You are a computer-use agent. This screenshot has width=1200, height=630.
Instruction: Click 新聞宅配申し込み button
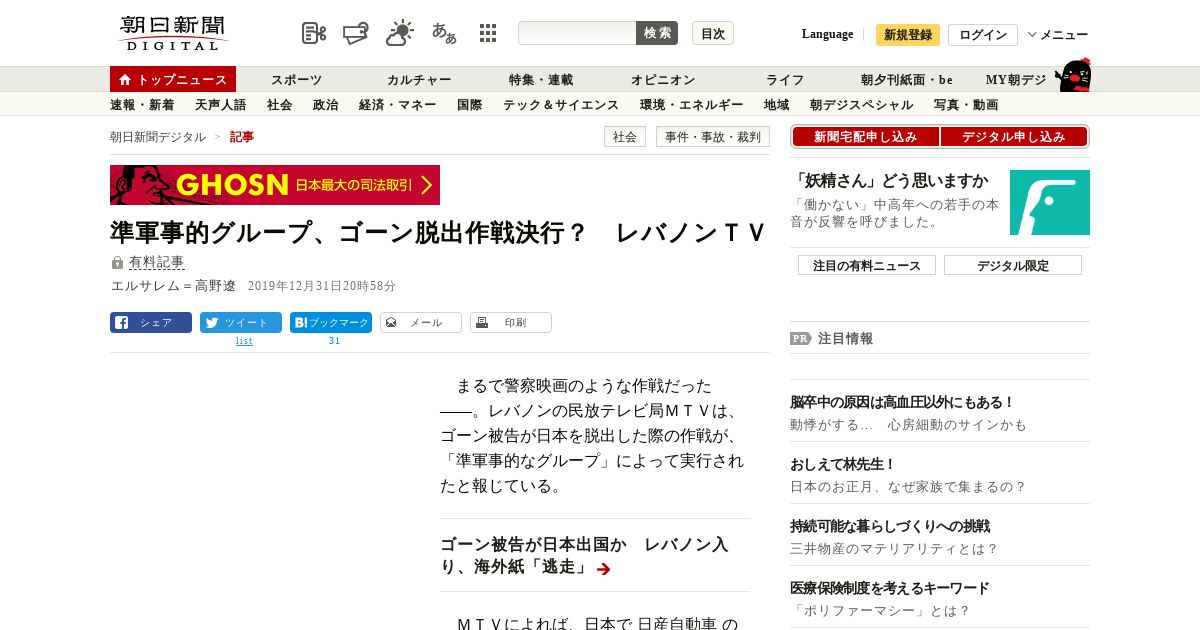click(x=866, y=137)
